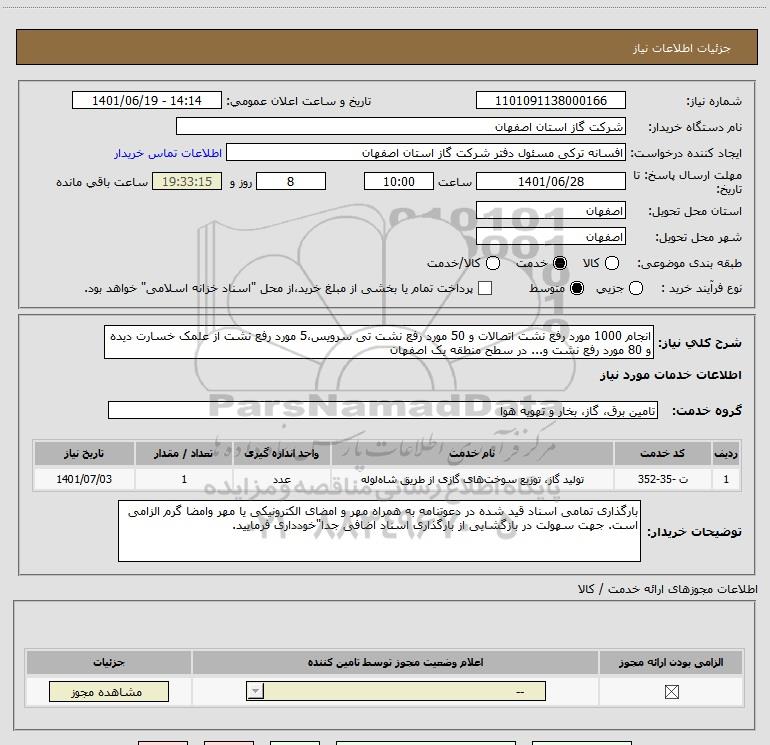
Task: Click the request creator field افسانه ترکی
Action: pos(426,152)
